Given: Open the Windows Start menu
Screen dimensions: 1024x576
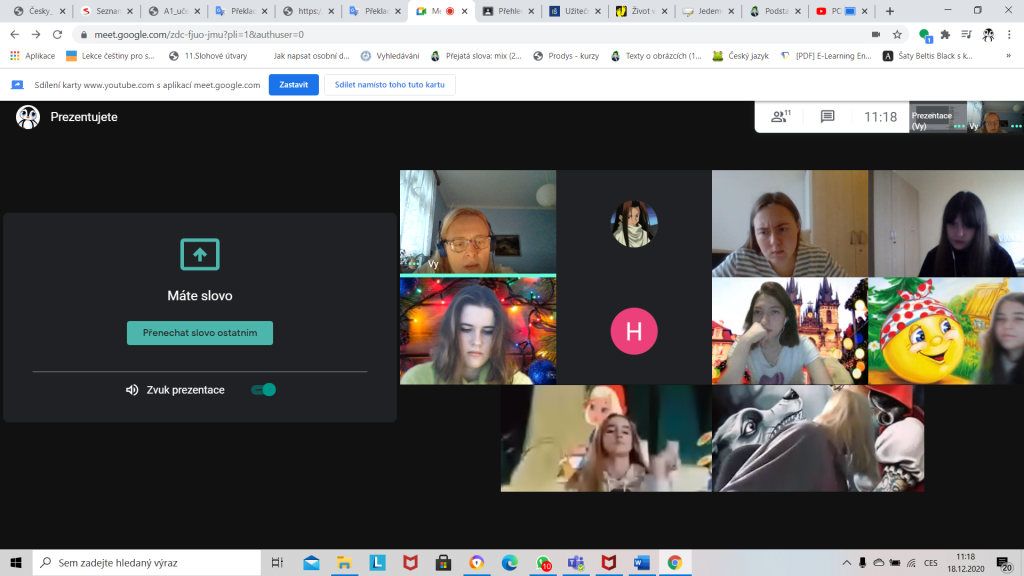Looking at the screenshot, I should (16, 562).
